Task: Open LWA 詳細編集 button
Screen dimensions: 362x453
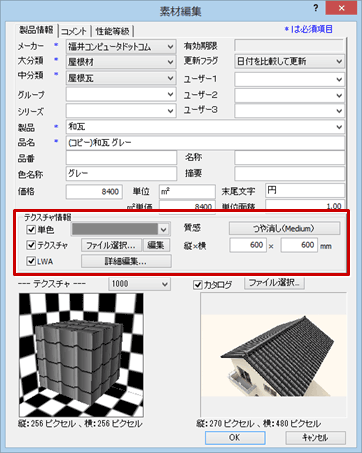Action: click(126, 261)
